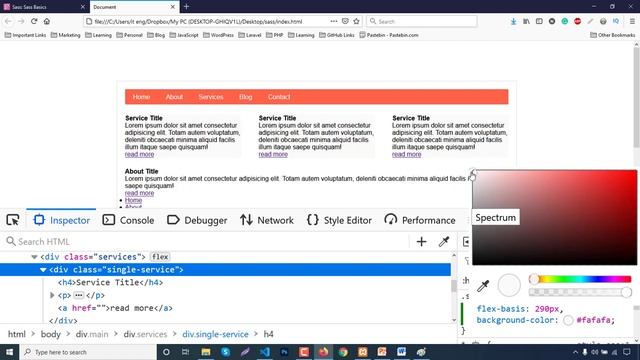The image size is (640, 360).
Task: Switch to the Inspector tab
Action: [62, 220]
